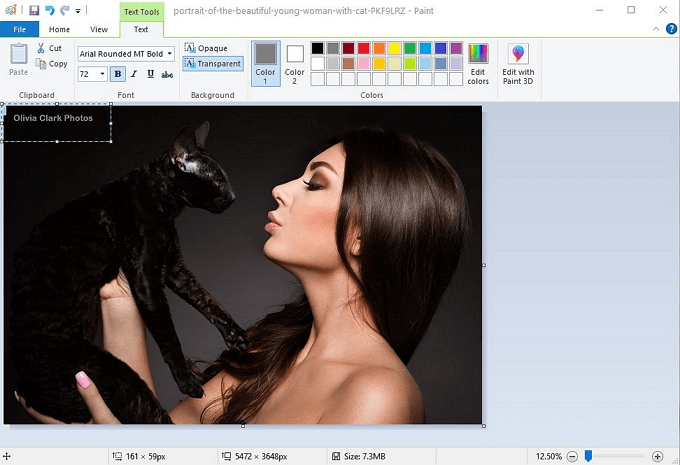This screenshot has width=680, height=465.
Task: Pick the brown color swatch
Action: click(348, 64)
